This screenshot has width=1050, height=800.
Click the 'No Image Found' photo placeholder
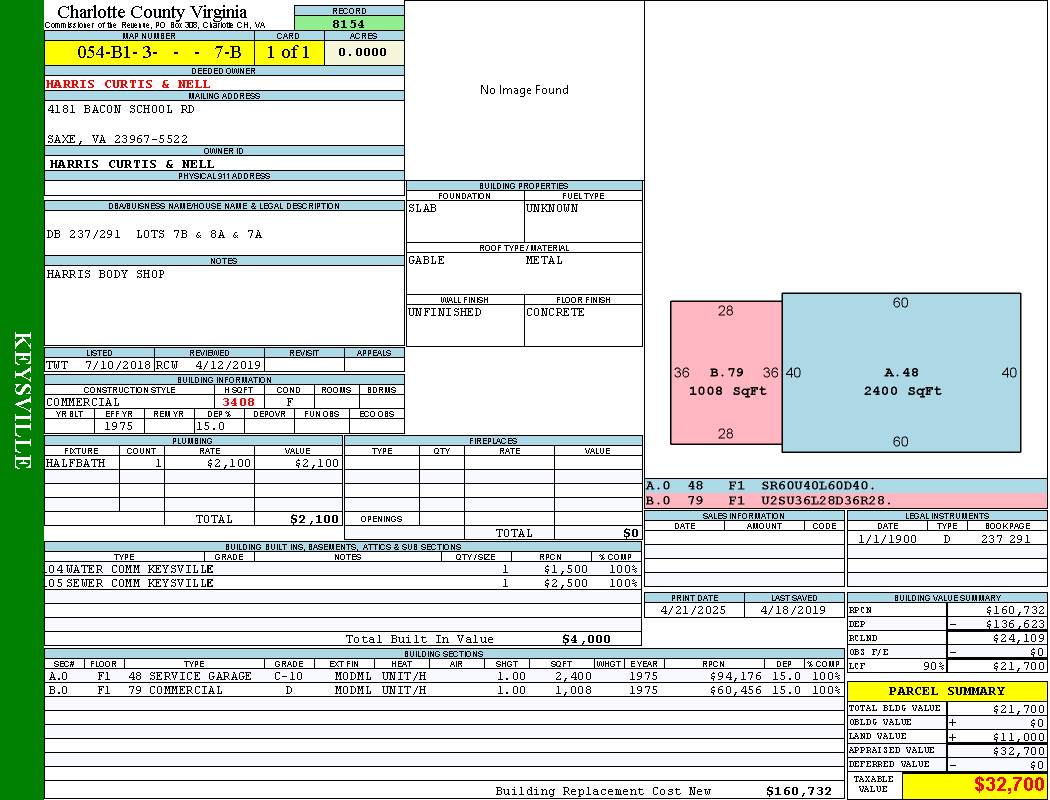pyautogui.click(x=524, y=90)
